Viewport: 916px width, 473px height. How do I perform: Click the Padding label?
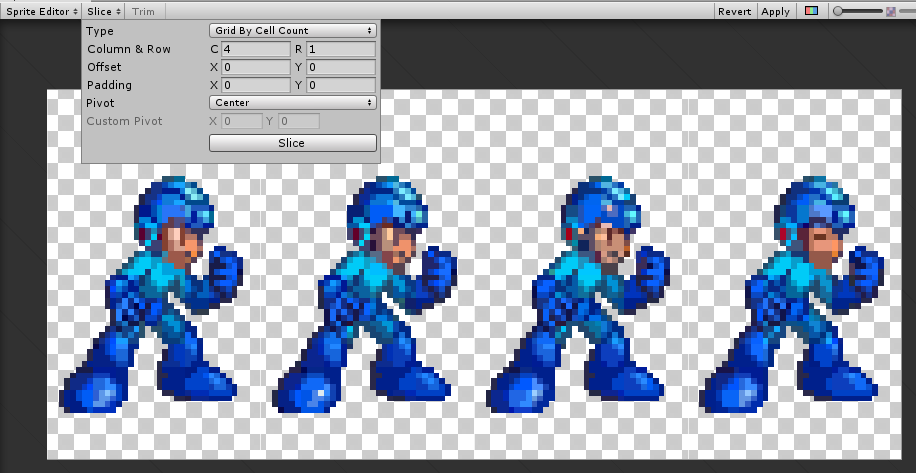109,85
